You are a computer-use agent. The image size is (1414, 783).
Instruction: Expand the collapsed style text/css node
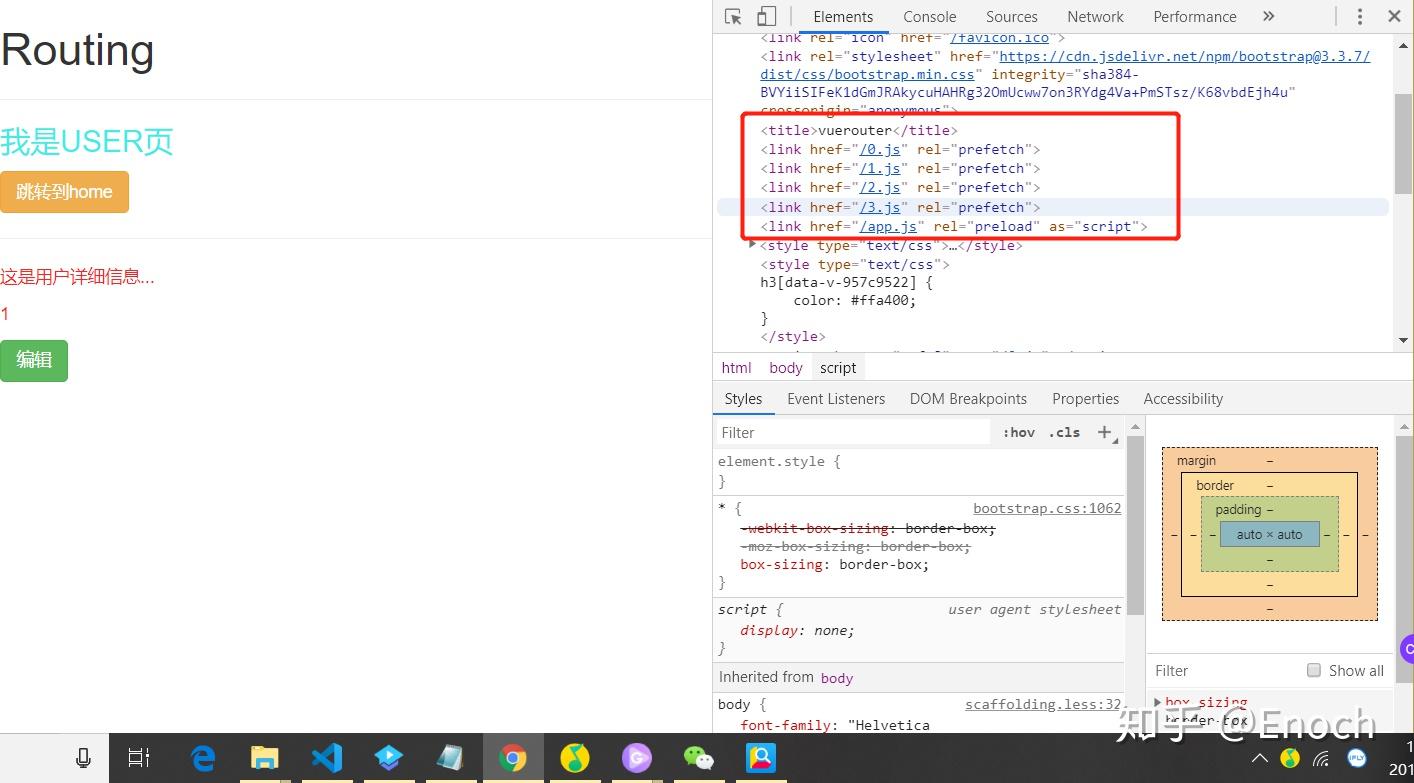tap(753, 245)
